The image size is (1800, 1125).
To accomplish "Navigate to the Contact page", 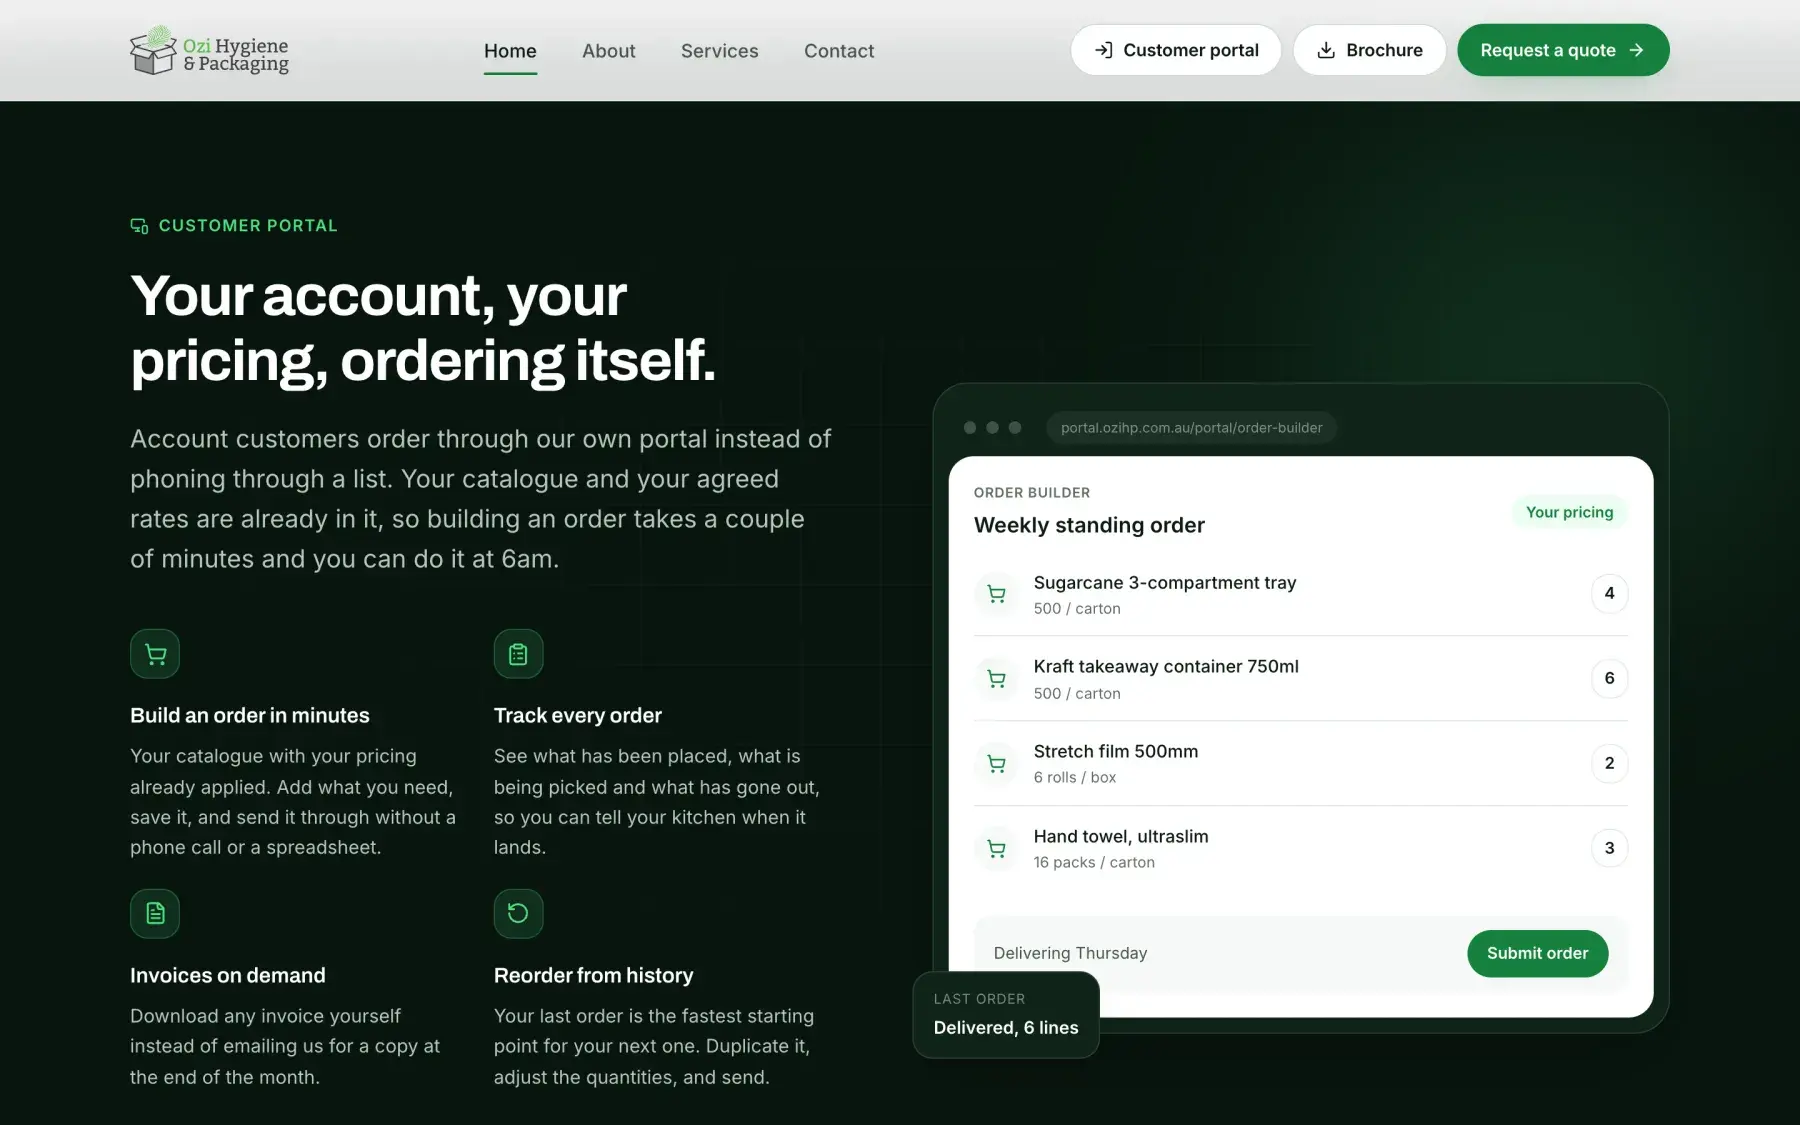I will 839,51.
